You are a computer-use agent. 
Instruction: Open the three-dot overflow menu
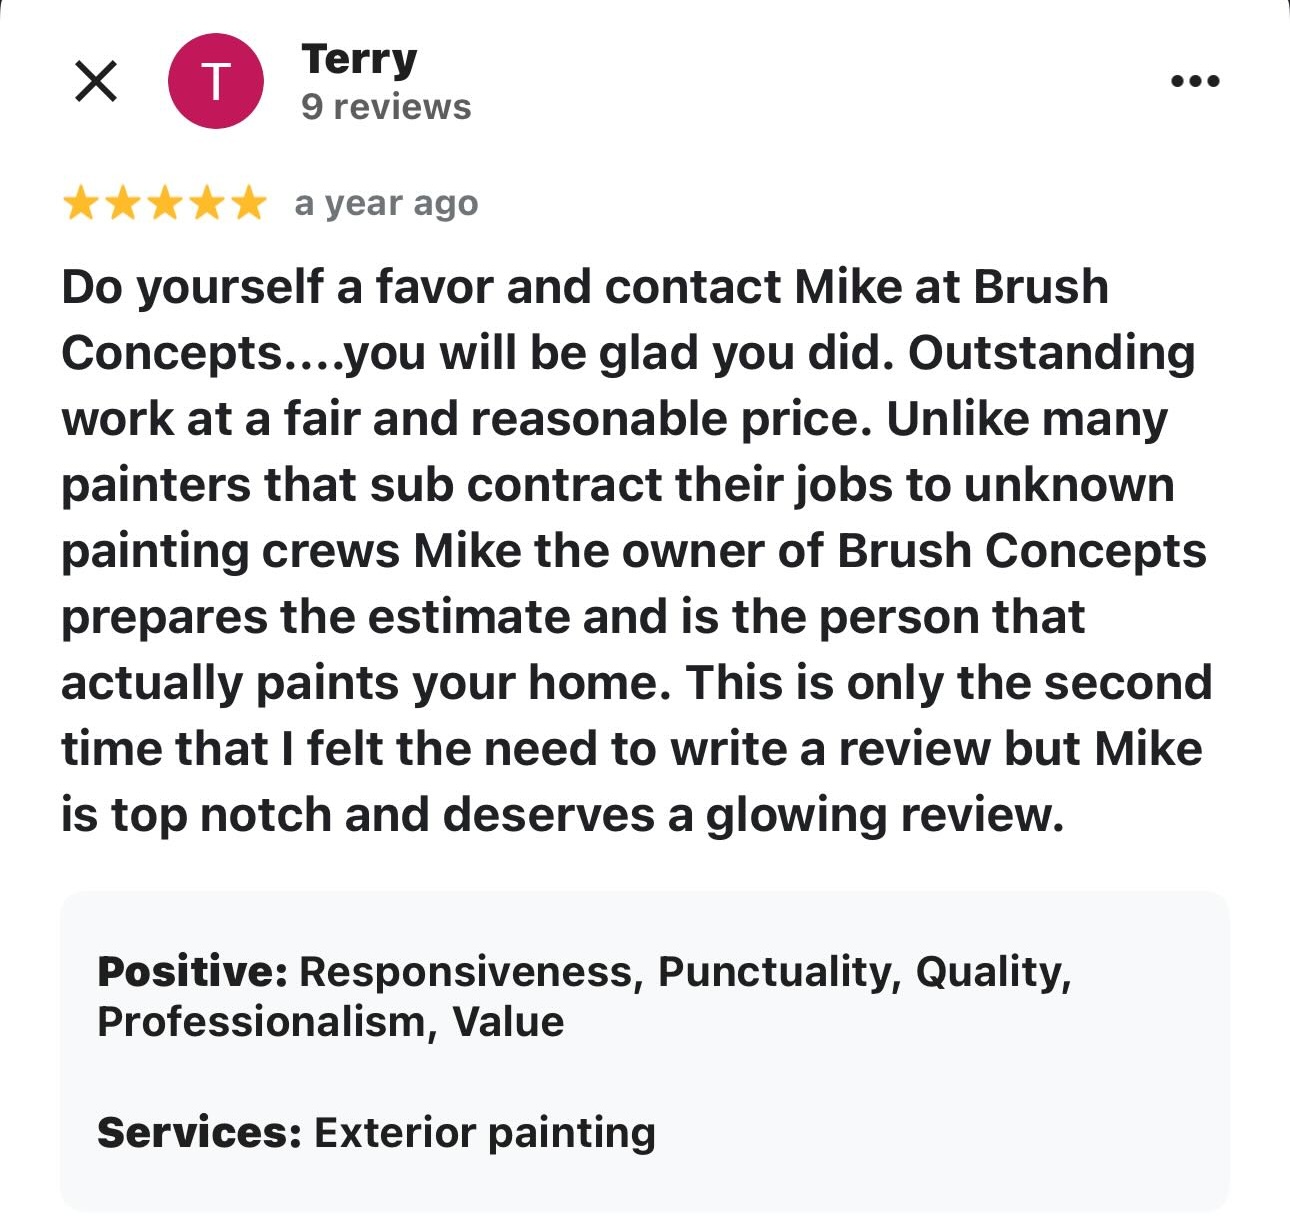[x=1196, y=80]
